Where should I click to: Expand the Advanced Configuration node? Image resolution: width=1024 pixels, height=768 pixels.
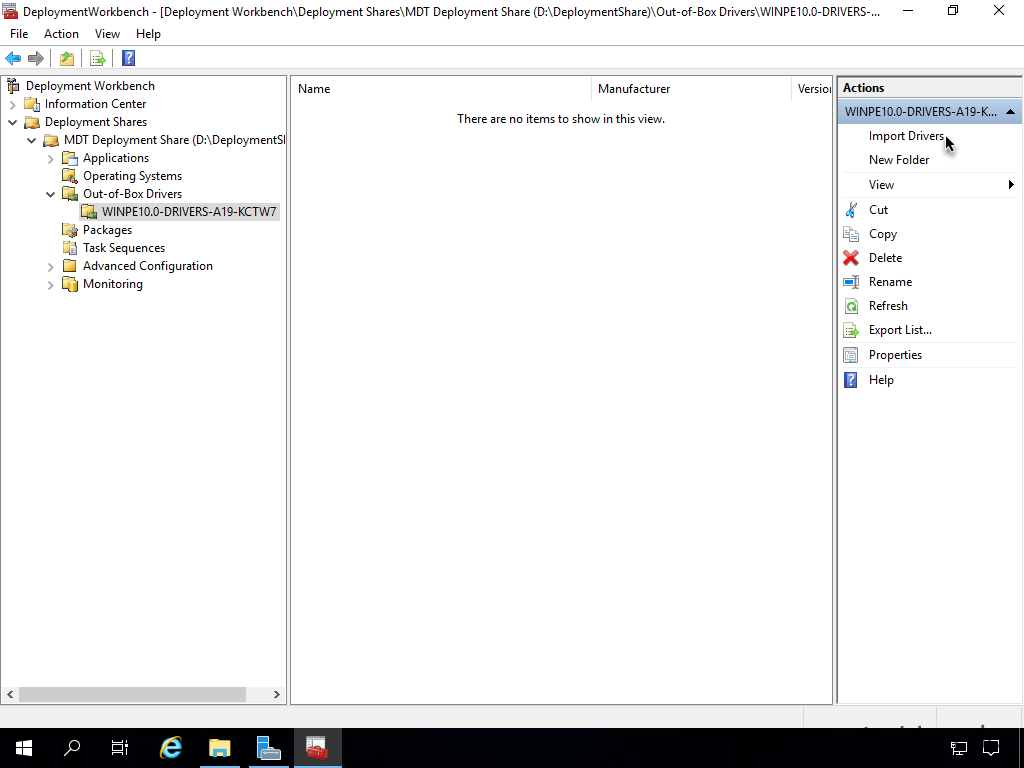pos(50,266)
